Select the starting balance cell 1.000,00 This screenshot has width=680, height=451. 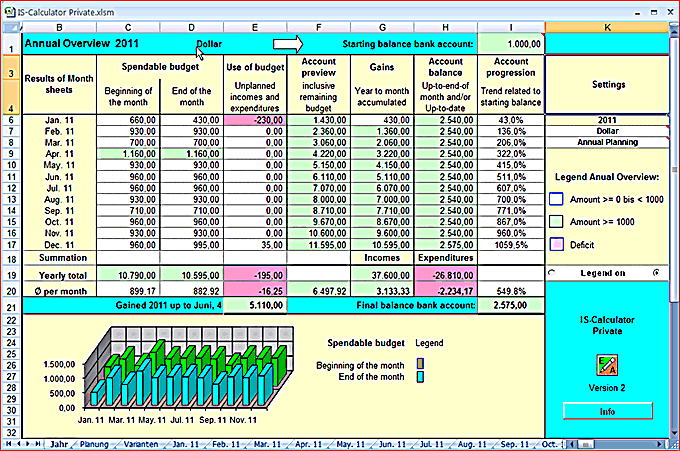click(x=511, y=44)
